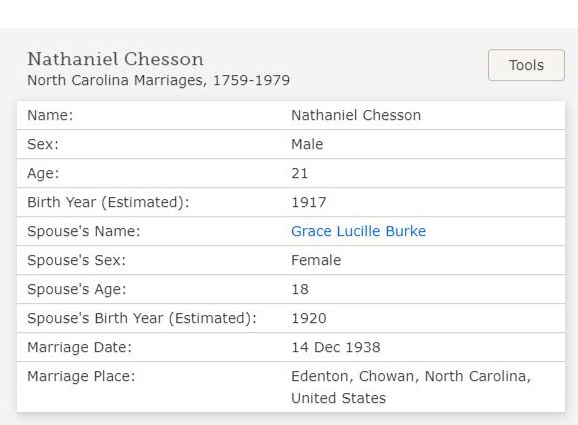Image resolution: width=578 pixels, height=425 pixels.
Task: Click the Birth Year (Estimated) label
Action: [108, 202]
